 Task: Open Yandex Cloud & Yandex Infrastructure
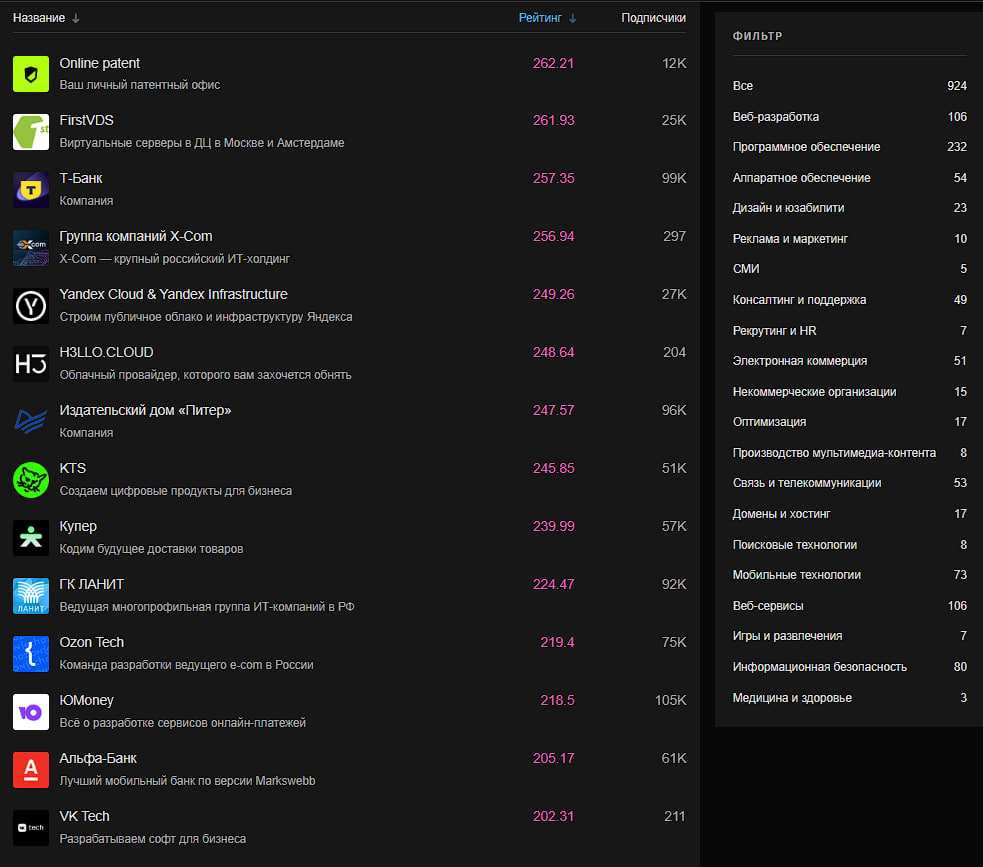tap(174, 295)
